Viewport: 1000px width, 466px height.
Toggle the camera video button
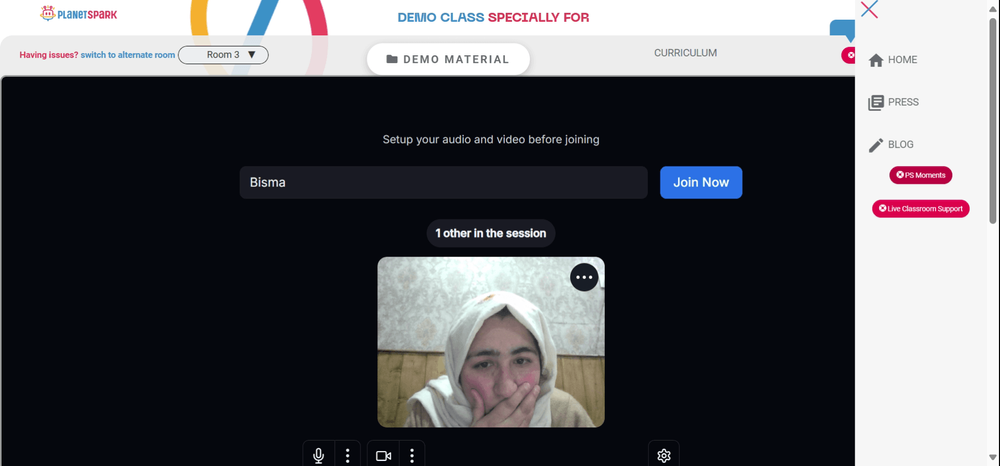point(383,455)
